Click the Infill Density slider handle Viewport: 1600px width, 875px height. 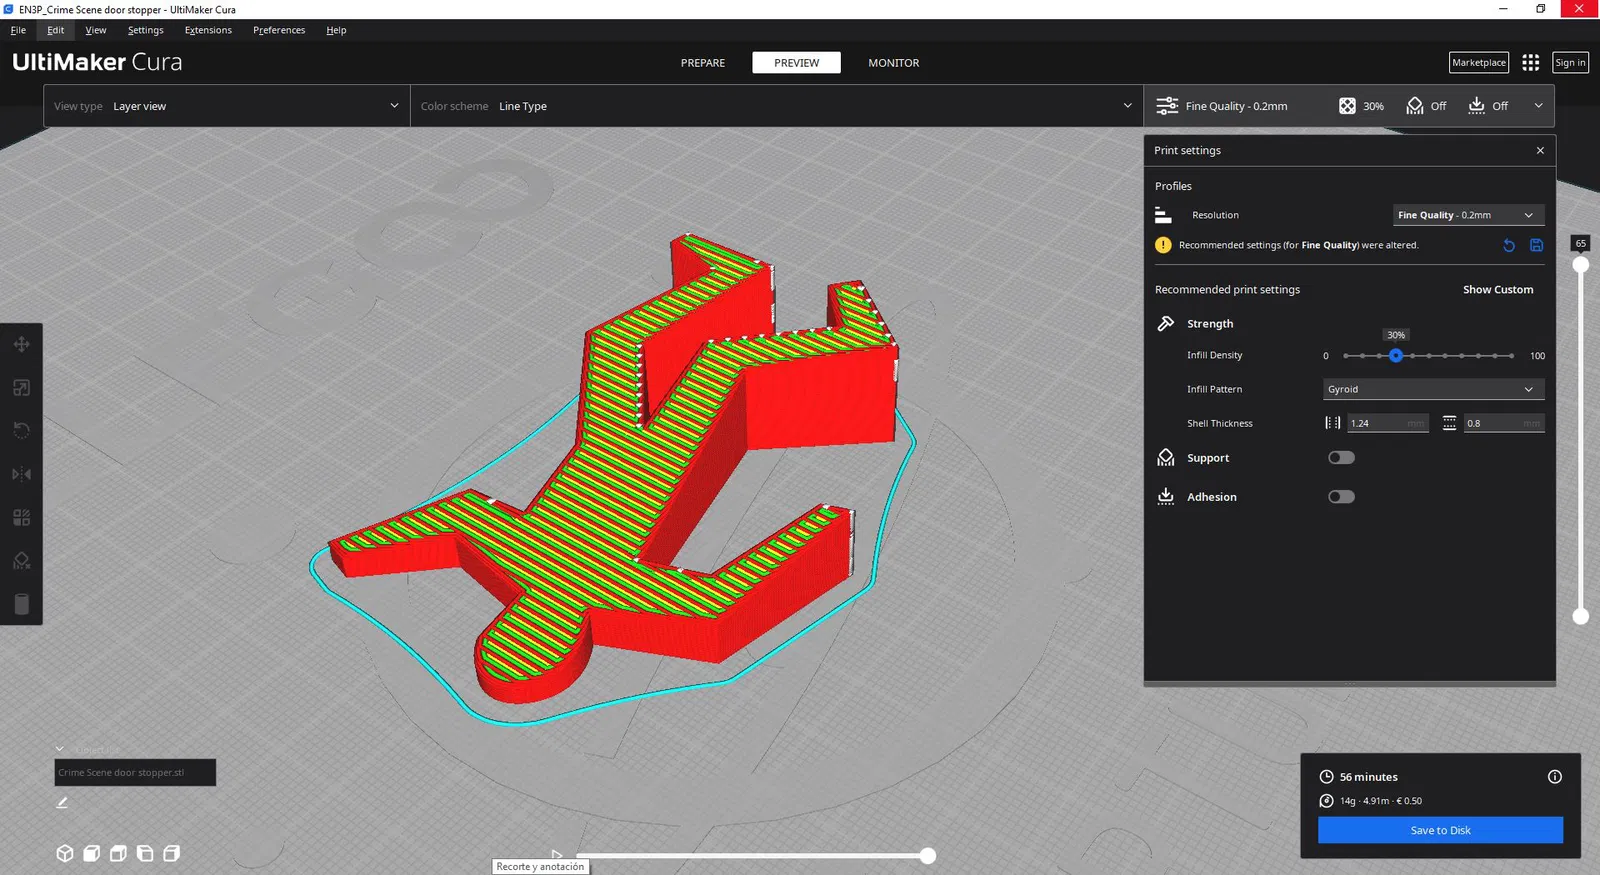pos(1396,356)
